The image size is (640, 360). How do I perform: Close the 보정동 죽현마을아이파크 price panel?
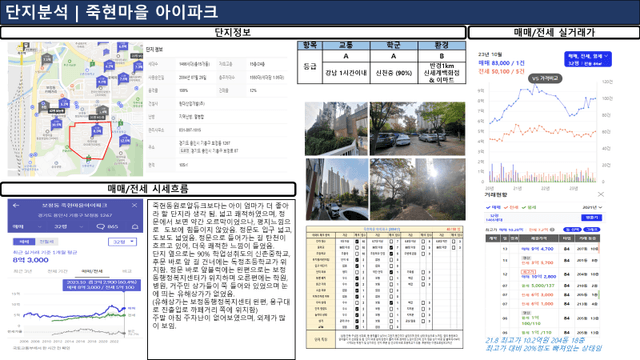tap(134, 205)
